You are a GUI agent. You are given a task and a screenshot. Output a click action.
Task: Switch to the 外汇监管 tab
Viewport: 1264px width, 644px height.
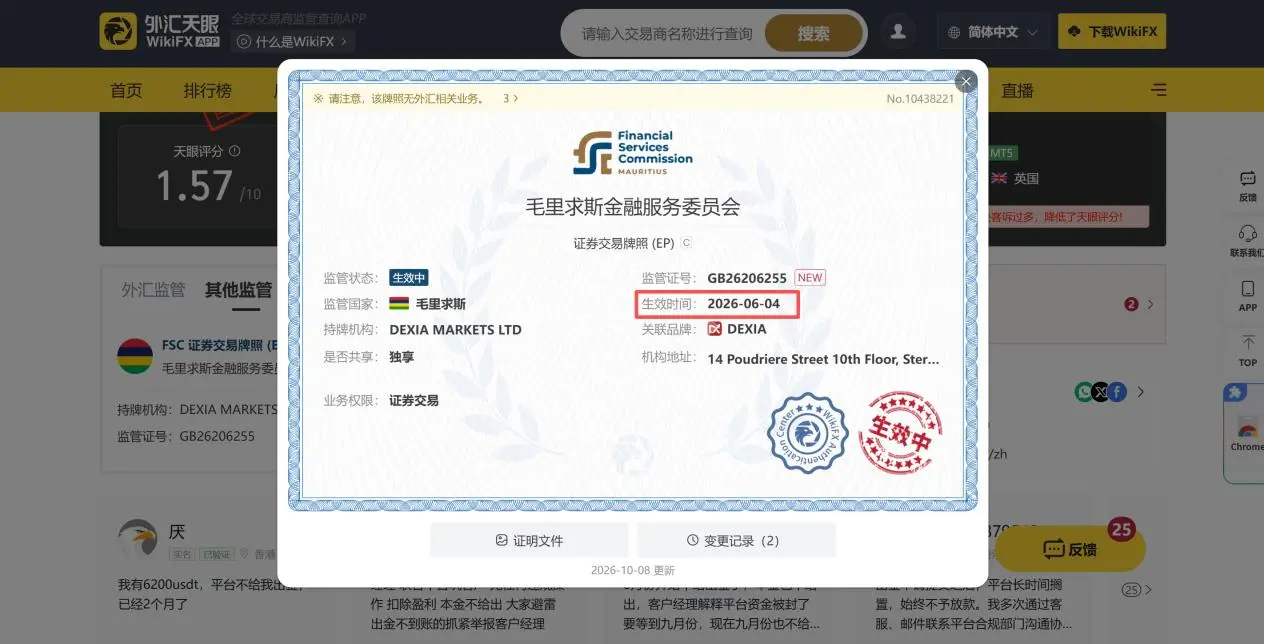tap(153, 290)
